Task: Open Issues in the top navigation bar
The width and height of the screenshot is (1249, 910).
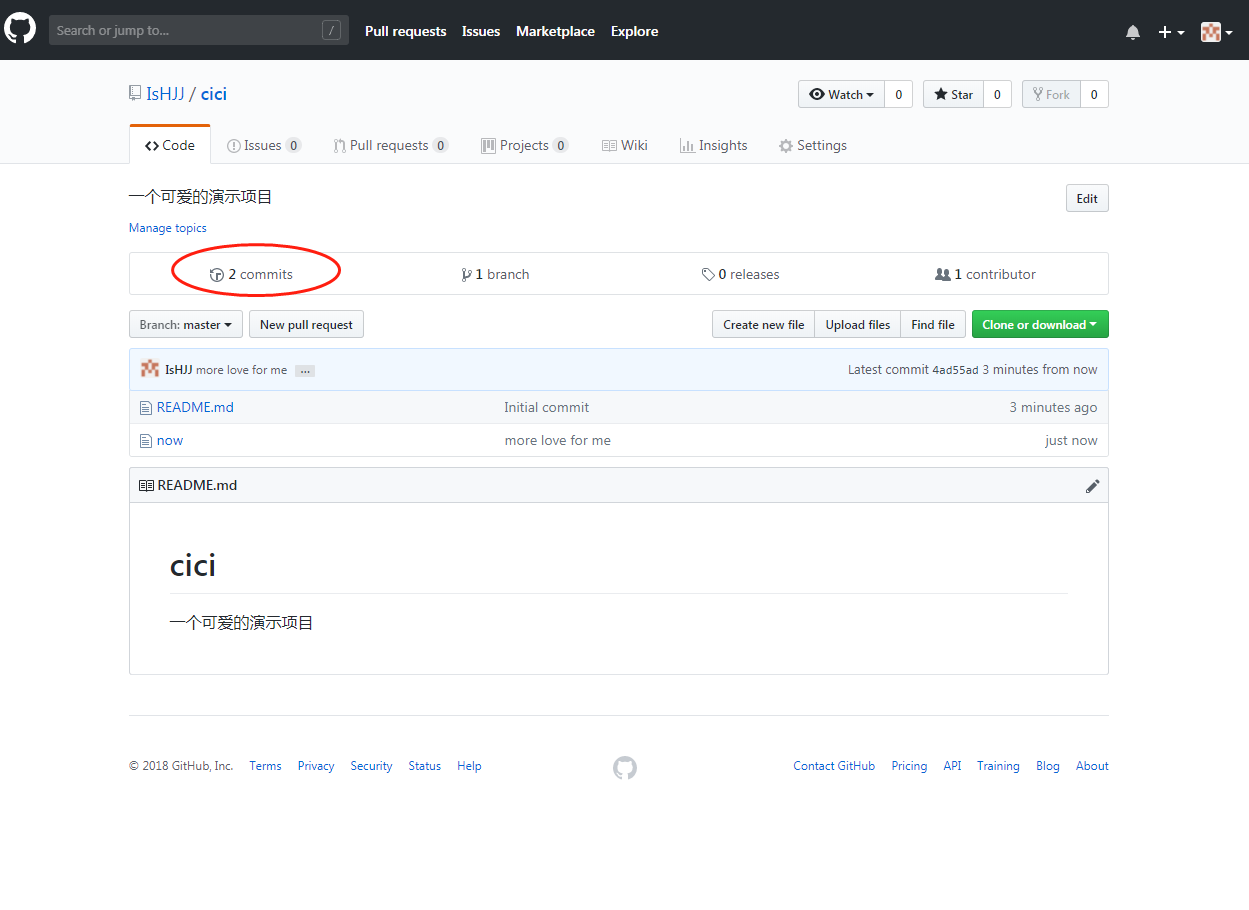Action: tap(481, 31)
